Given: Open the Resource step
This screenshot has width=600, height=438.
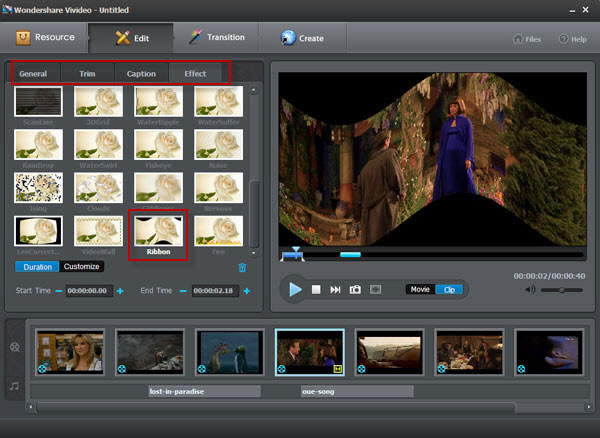Looking at the screenshot, I should pyautogui.click(x=45, y=37).
